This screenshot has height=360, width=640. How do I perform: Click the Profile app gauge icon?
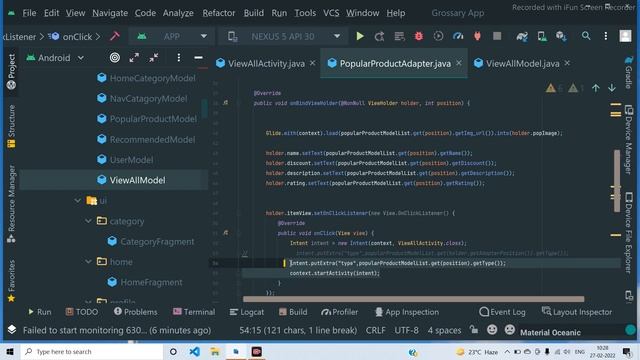point(458,36)
